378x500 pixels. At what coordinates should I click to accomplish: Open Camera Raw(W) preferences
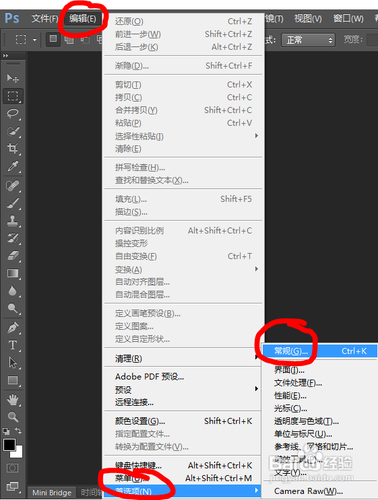tap(320, 491)
